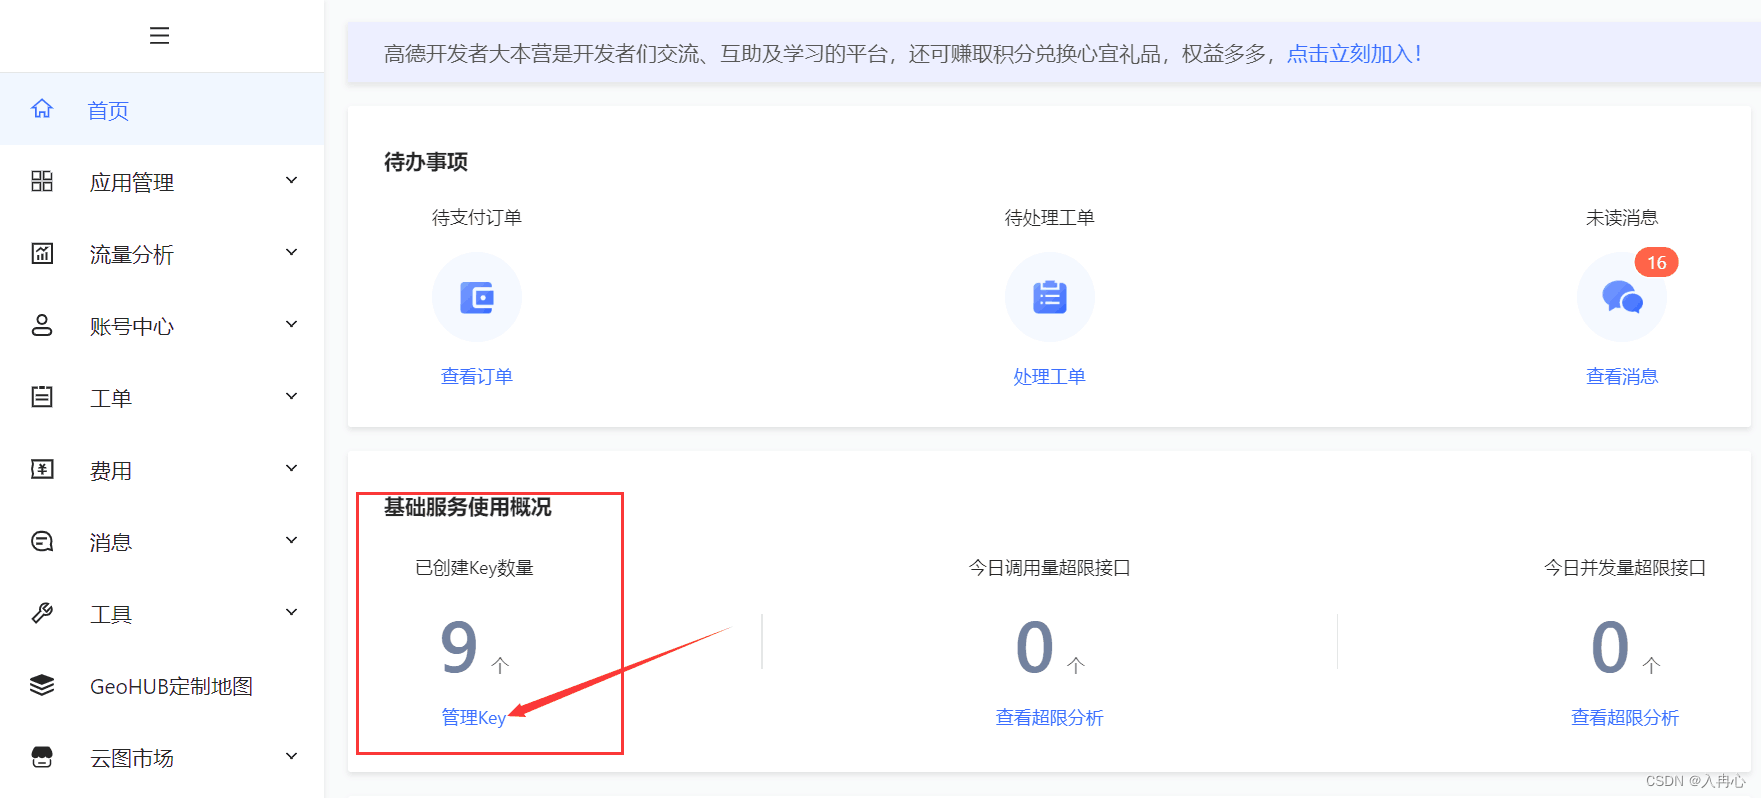Click the 点击立刻加入 link in banner

pyautogui.click(x=1354, y=54)
